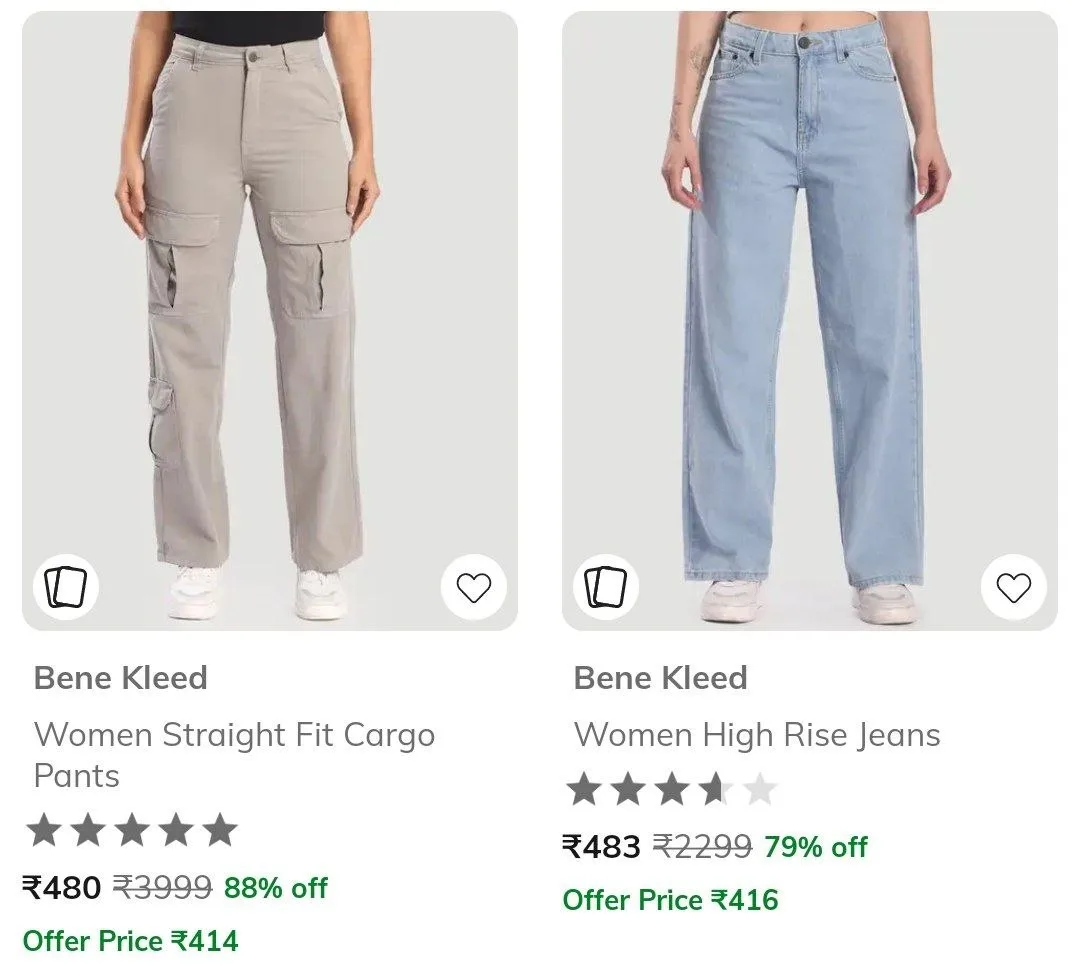
Task: Click the Bene Kleed brand above the cargo pants
Action: tap(120, 678)
